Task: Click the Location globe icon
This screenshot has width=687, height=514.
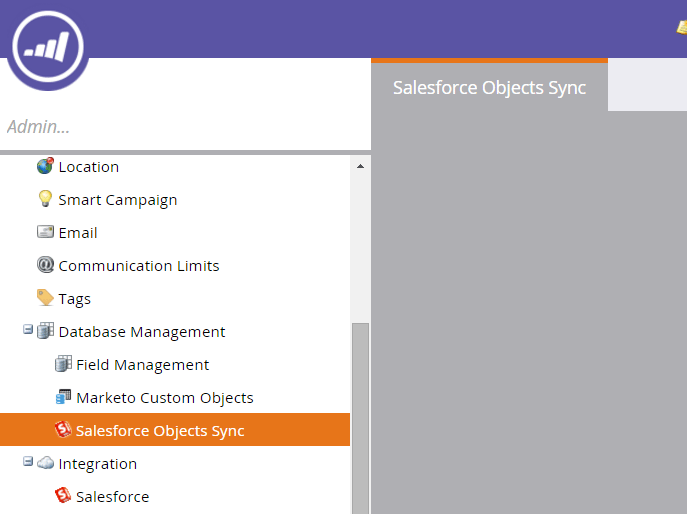Action: 45,166
